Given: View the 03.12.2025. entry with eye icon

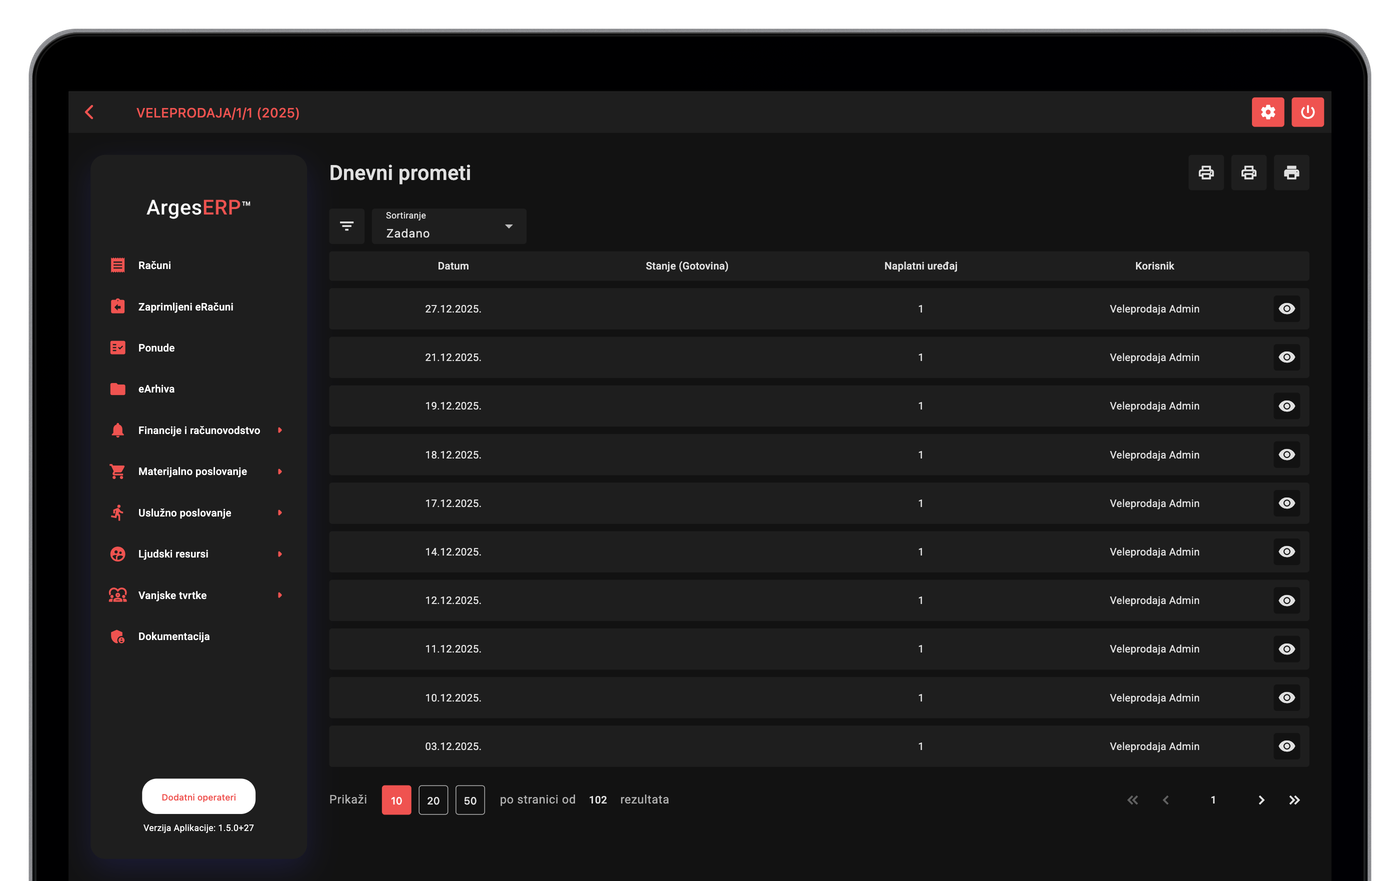Looking at the screenshot, I should tap(1287, 746).
